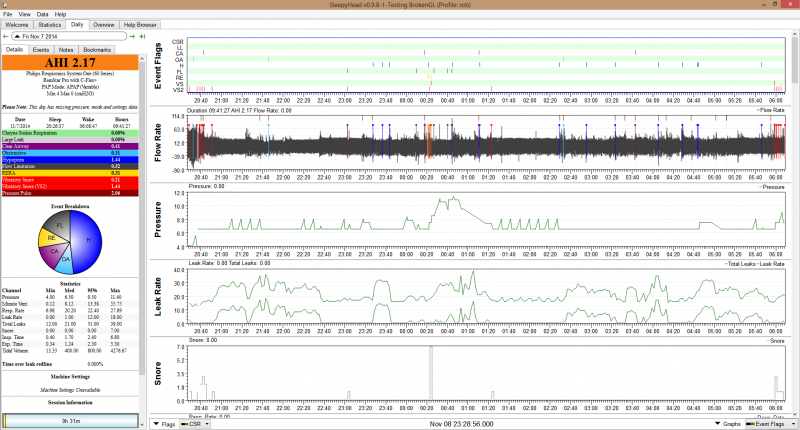Expand the Flags dropdown at bottom
Image resolution: width=800 pixels, height=430 pixels.
pos(164,424)
